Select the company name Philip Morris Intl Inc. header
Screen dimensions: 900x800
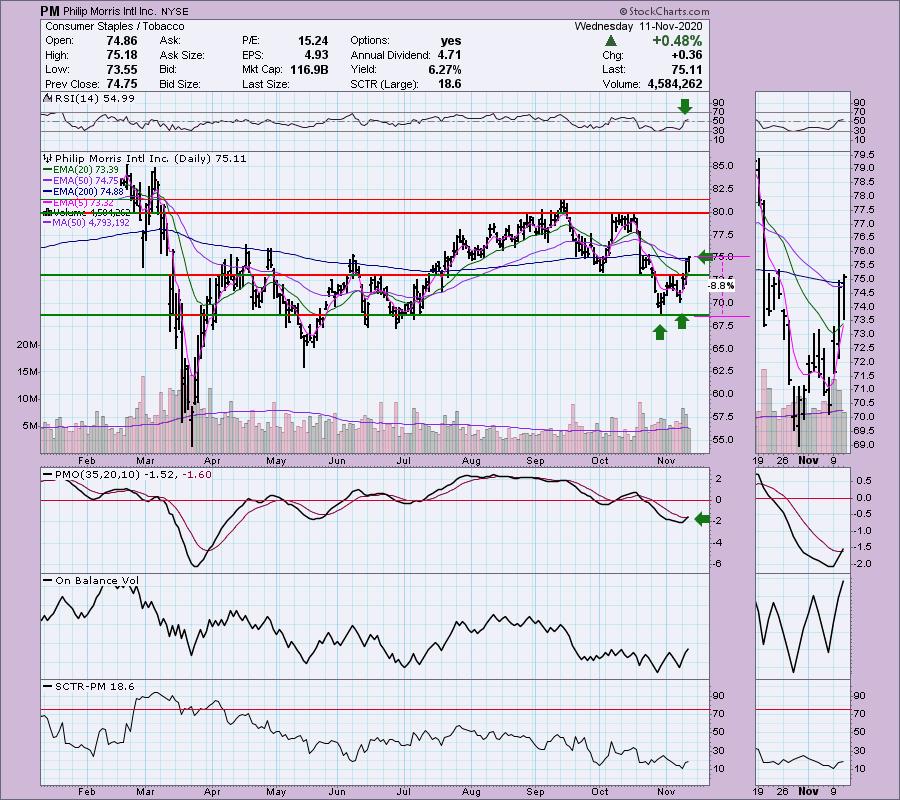tap(108, 11)
